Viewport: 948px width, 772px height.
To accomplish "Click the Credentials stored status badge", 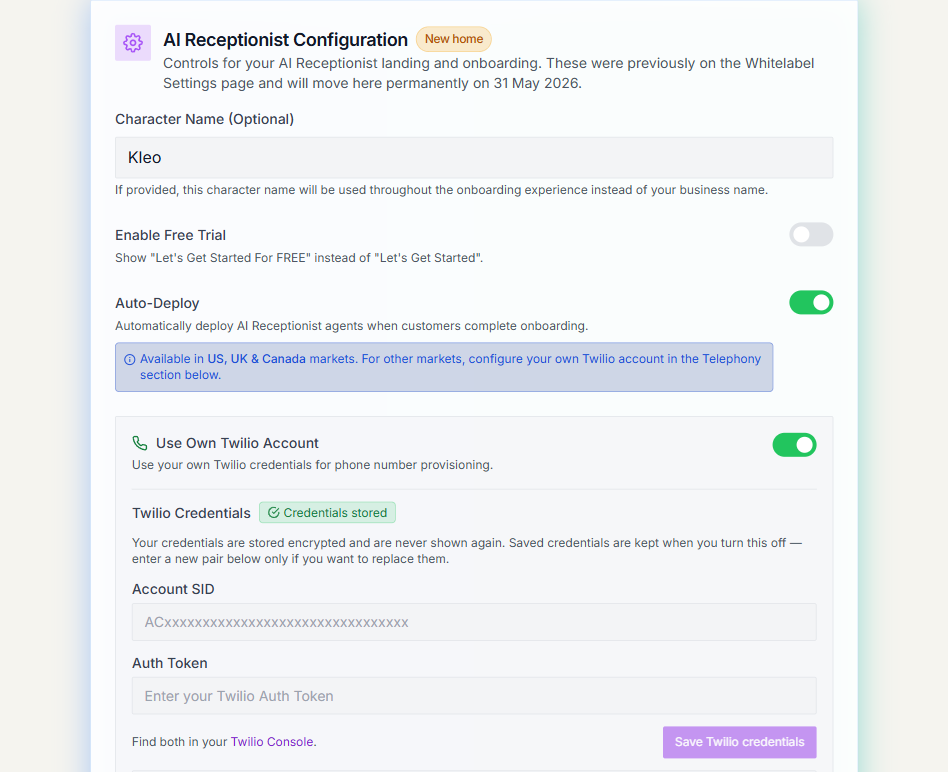I will [328, 513].
